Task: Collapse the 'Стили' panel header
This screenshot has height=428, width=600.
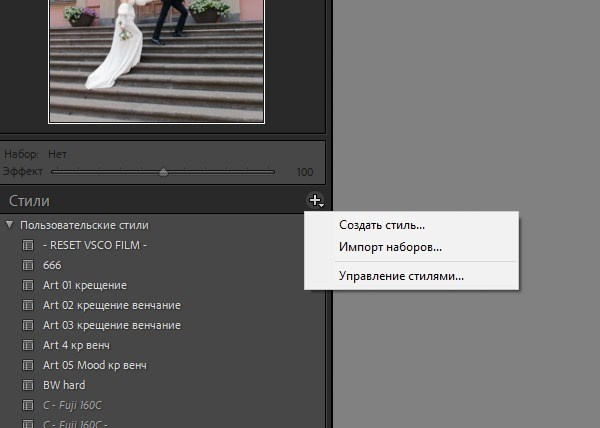Action: pos(29,202)
